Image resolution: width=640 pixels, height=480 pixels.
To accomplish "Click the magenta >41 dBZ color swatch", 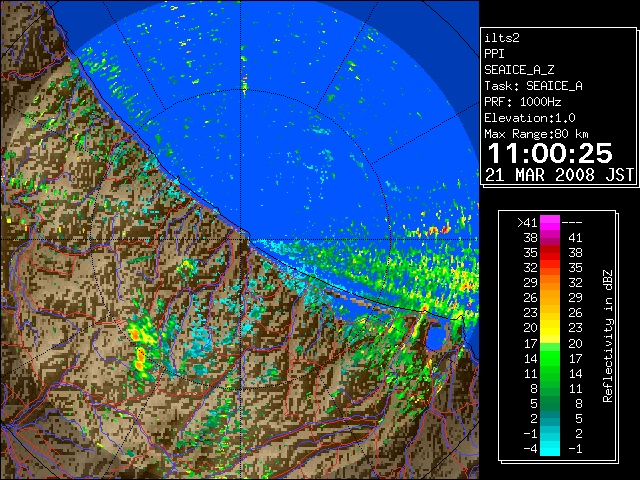I will (550, 222).
